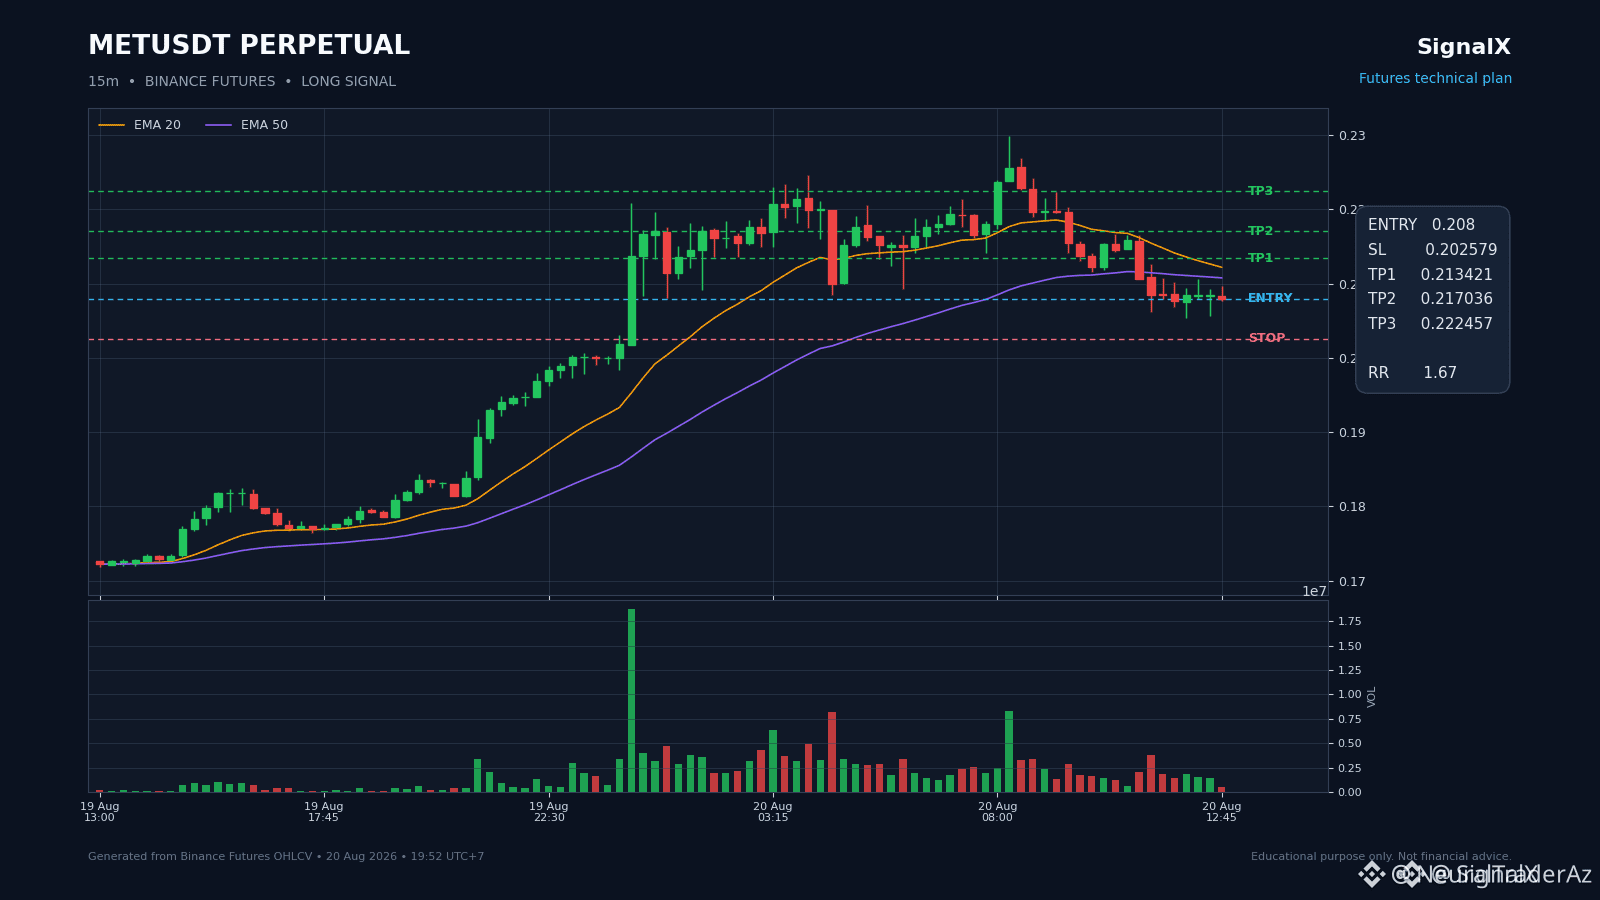
Task: Click the '19 Aug 22:30' time axis label
Action: (x=549, y=812)
